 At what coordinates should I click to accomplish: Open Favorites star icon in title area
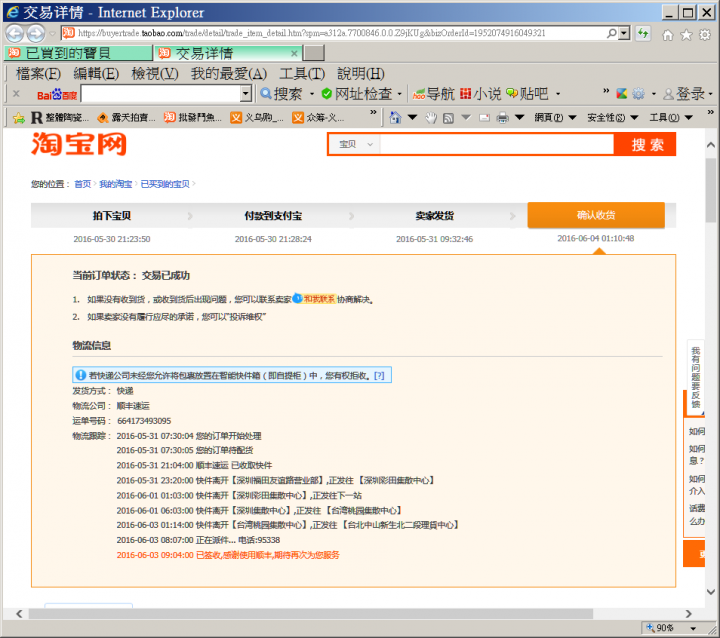tap(686, 35)
